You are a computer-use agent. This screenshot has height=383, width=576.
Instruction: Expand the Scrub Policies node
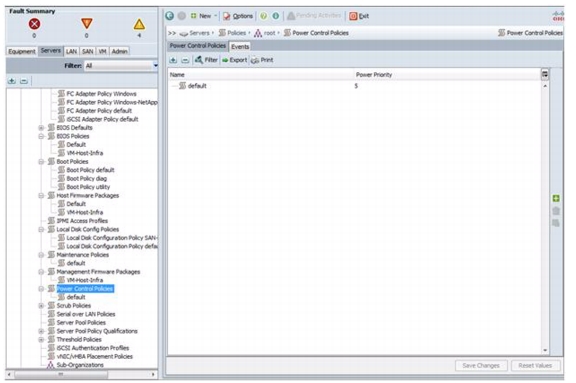pyautogui.click(x=41, y=306)
